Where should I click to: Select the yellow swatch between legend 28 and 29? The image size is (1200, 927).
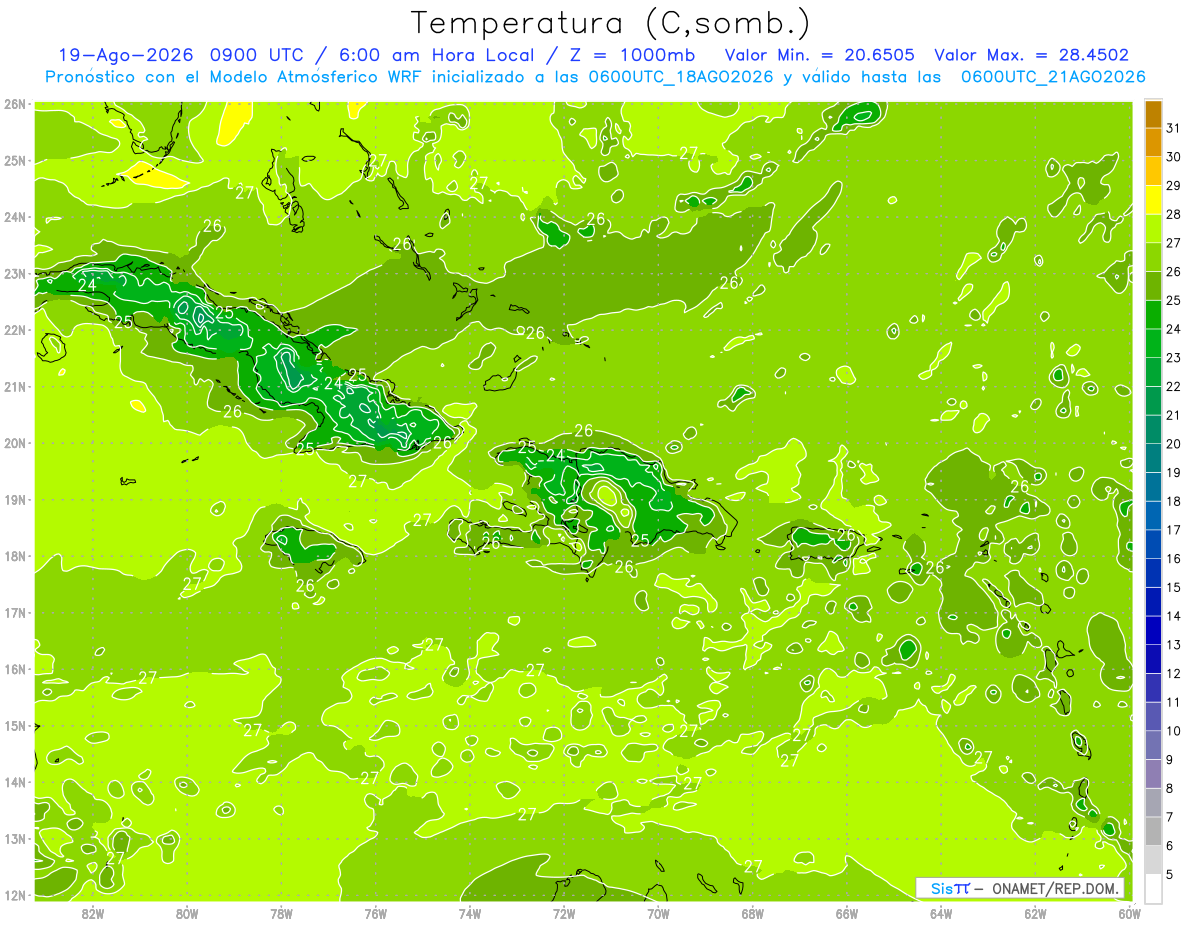1153,200
